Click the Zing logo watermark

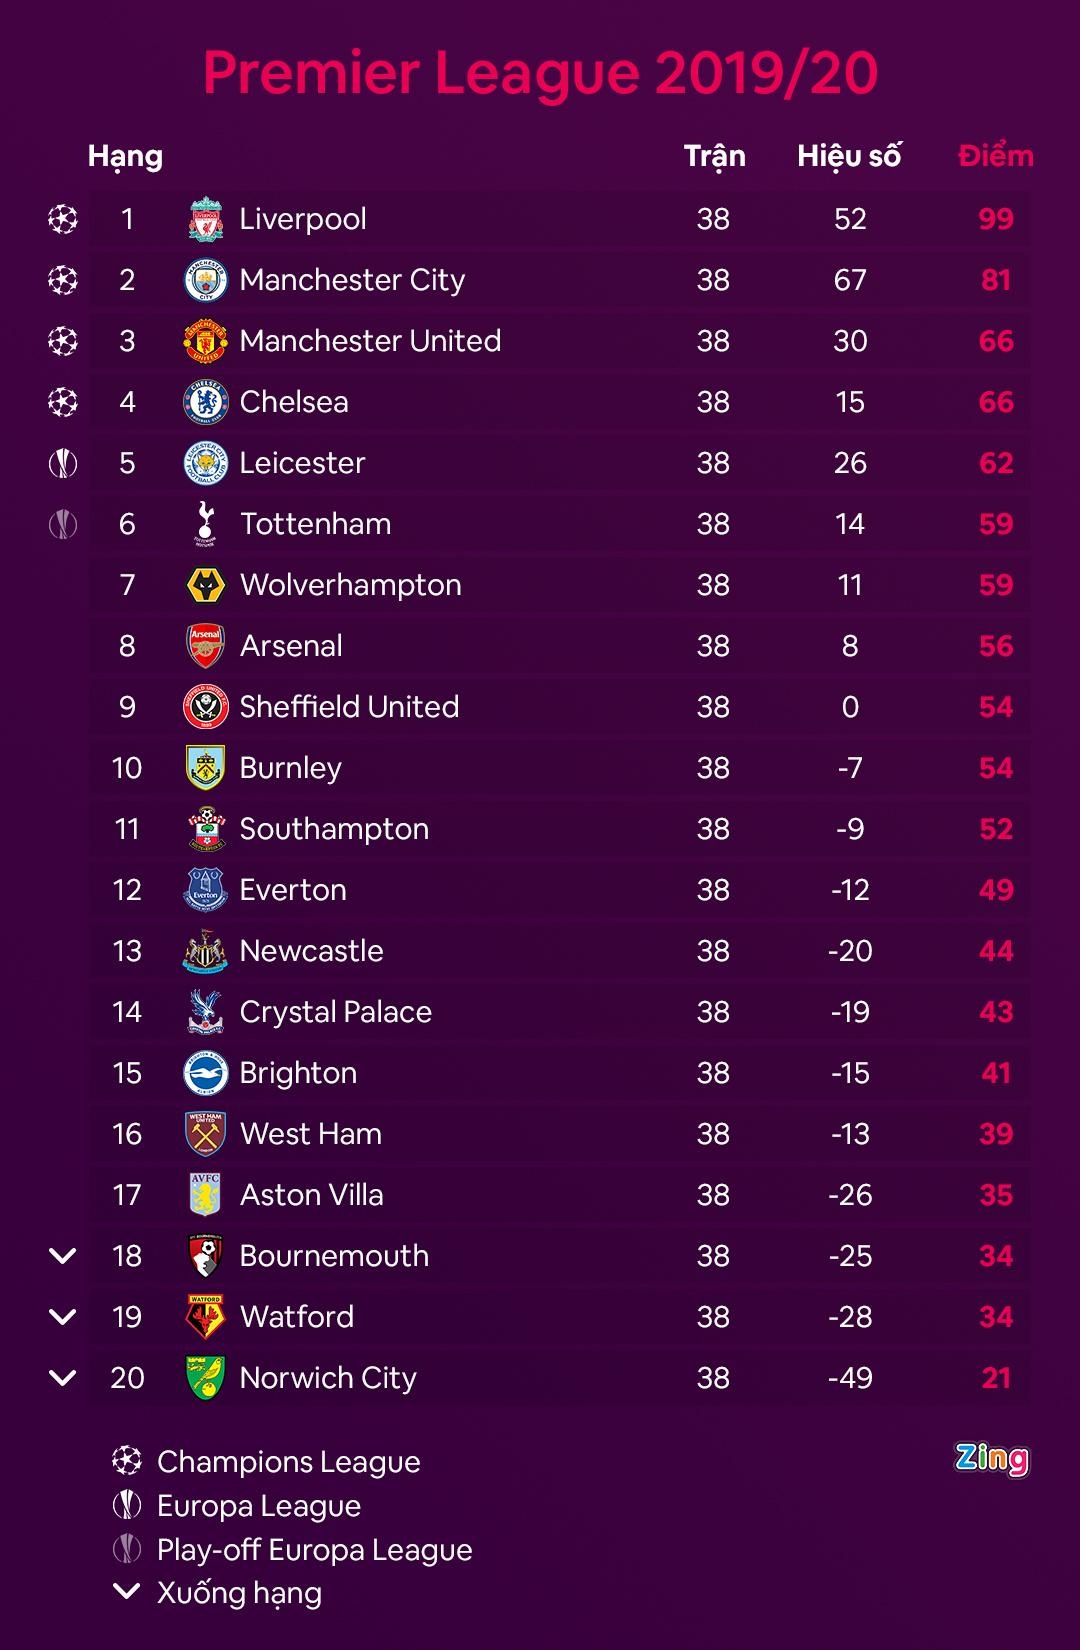(991, 1459)
